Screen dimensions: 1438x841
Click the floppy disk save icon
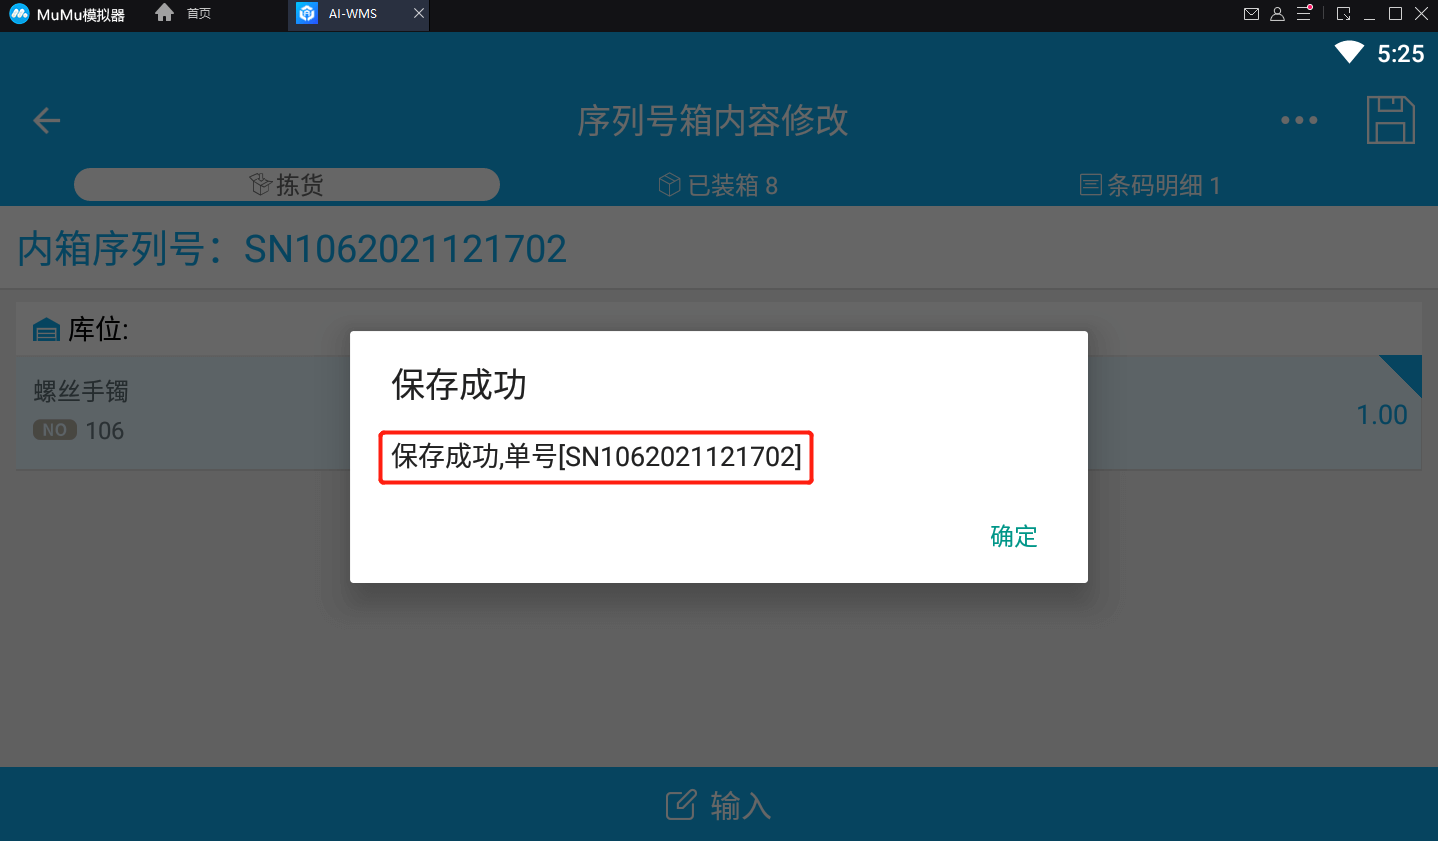tap(1390, 120)
